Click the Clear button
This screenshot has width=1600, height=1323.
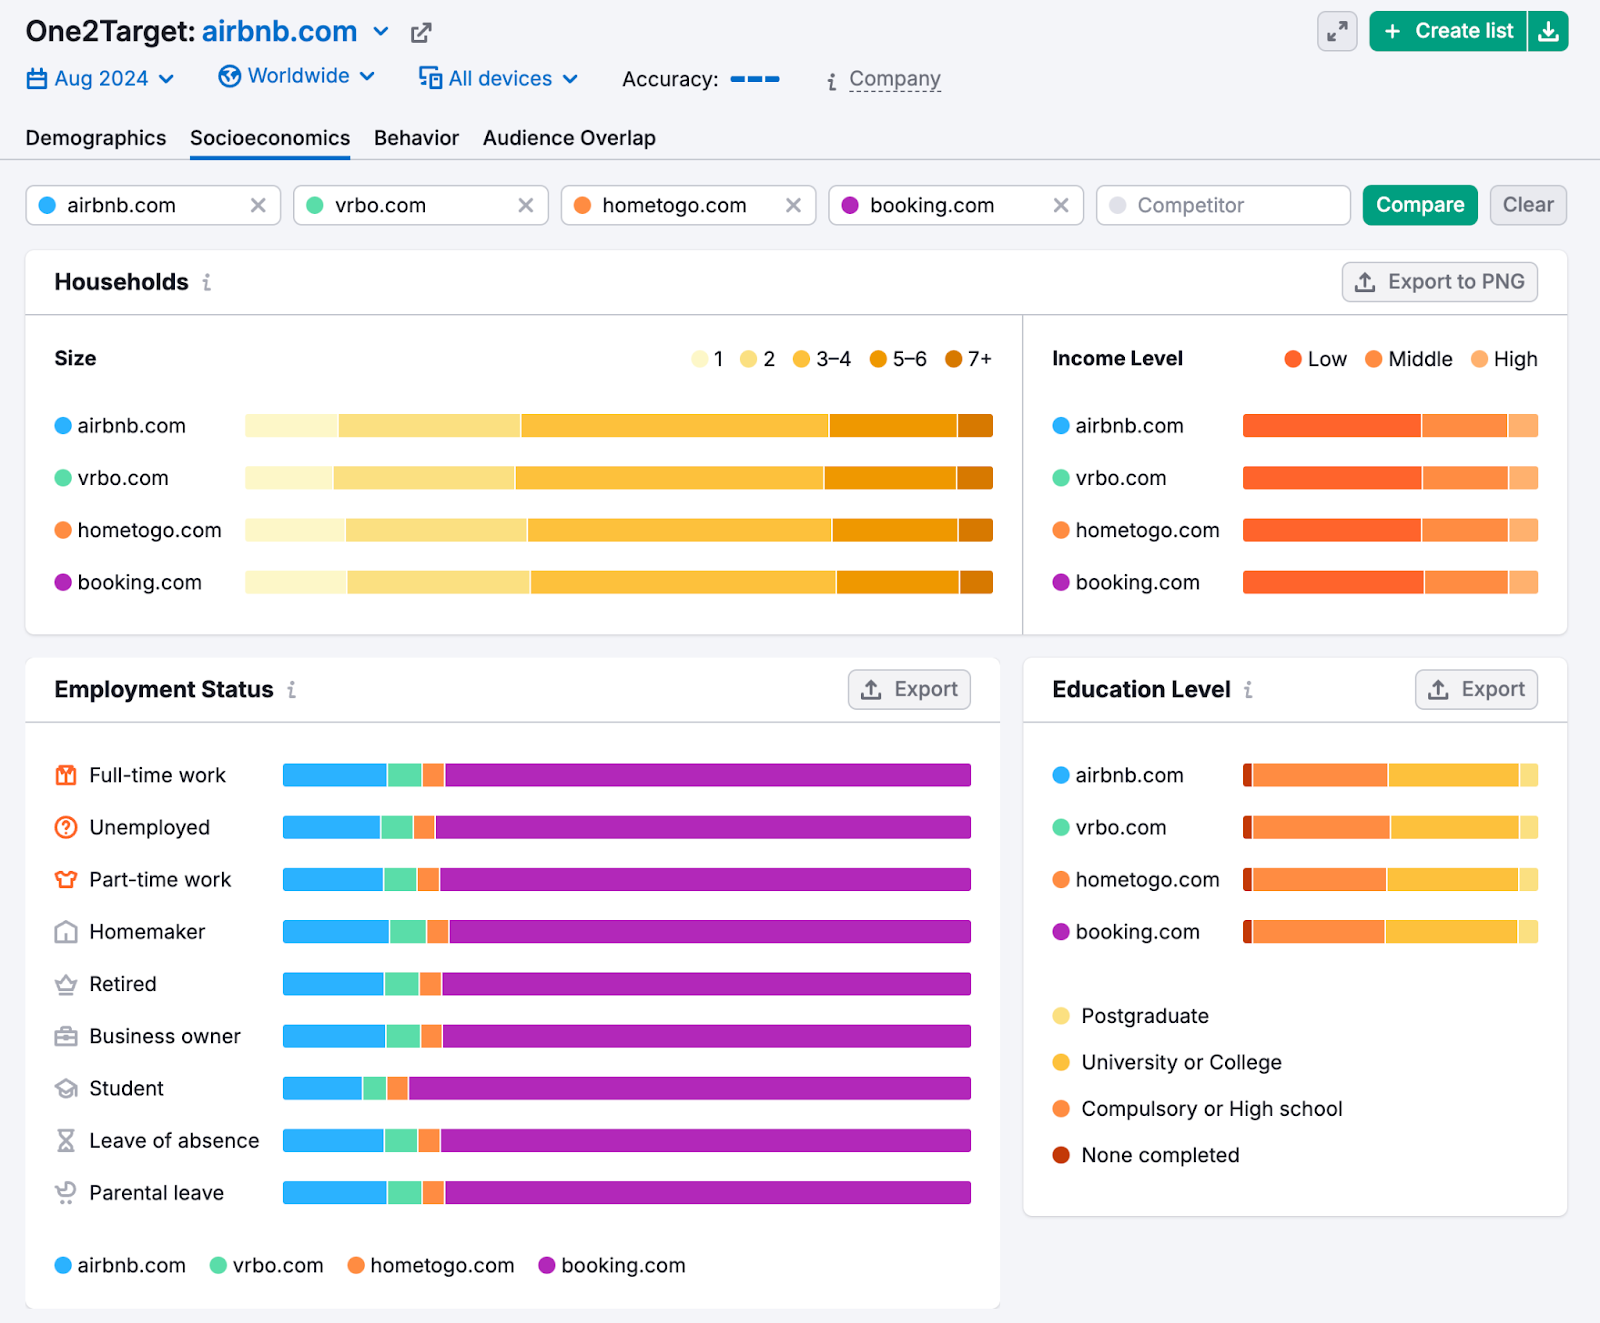(x=1528, y=205)
